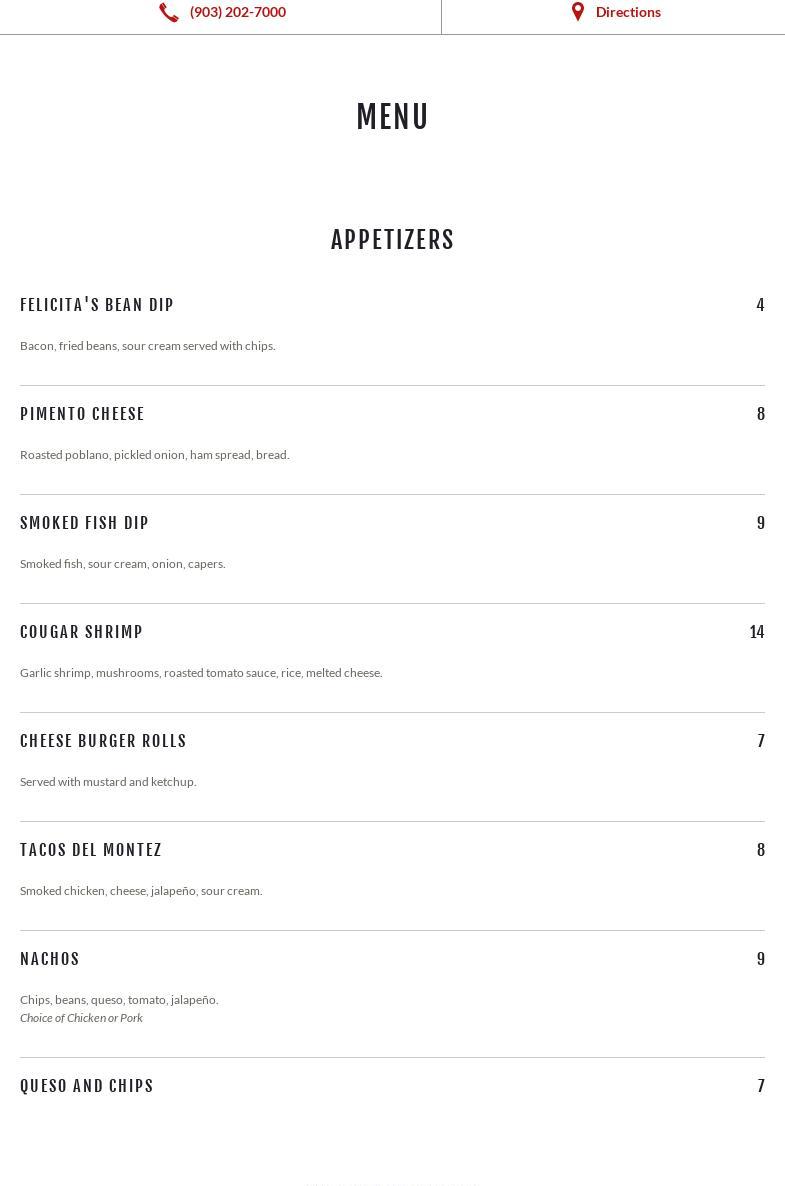Click the Cheese Burger Rolls title
Viewport: 785px width, 1186px height.
(103, 741)
